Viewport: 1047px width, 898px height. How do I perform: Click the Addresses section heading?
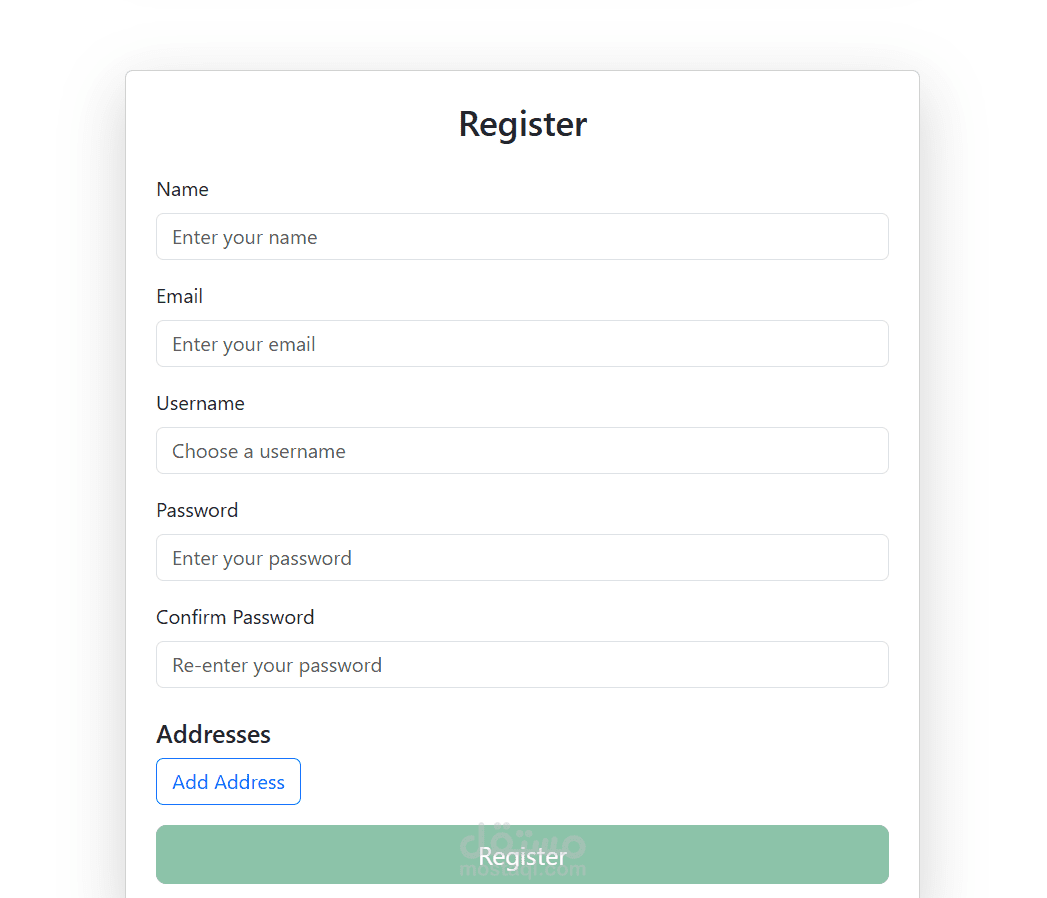(213, 735)
